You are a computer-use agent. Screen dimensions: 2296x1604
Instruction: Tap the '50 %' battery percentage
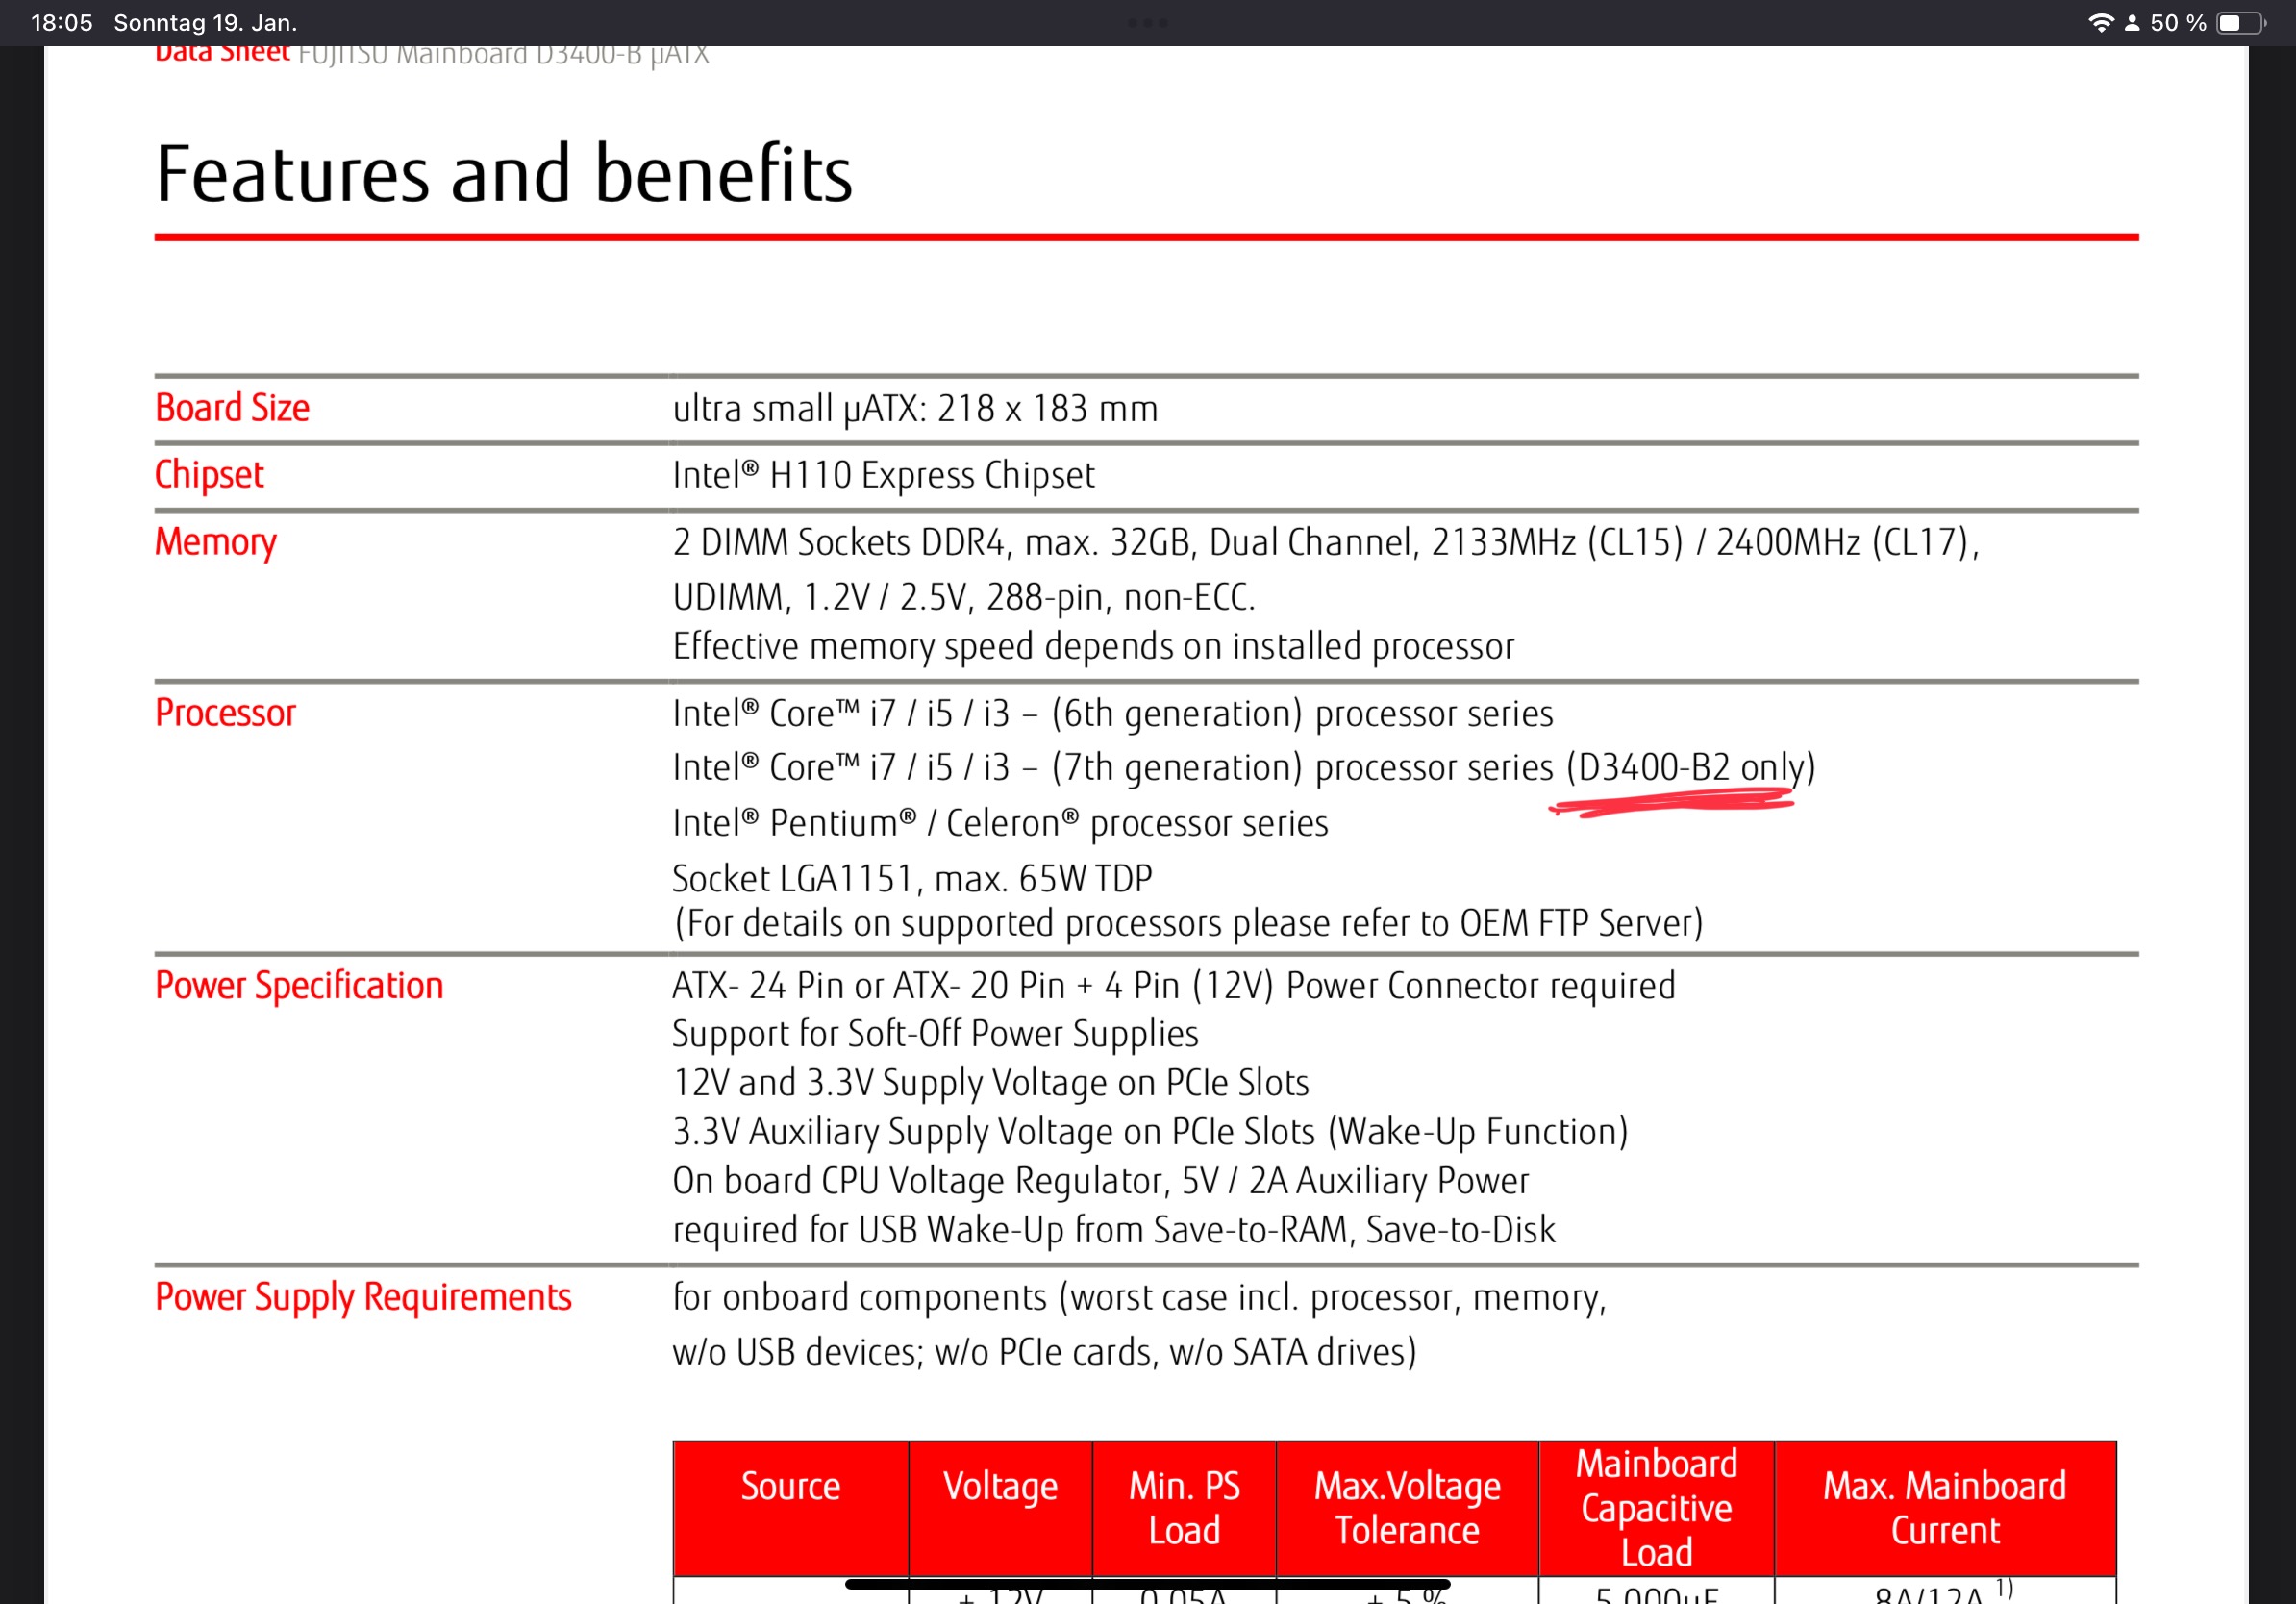coord(2178,23)
